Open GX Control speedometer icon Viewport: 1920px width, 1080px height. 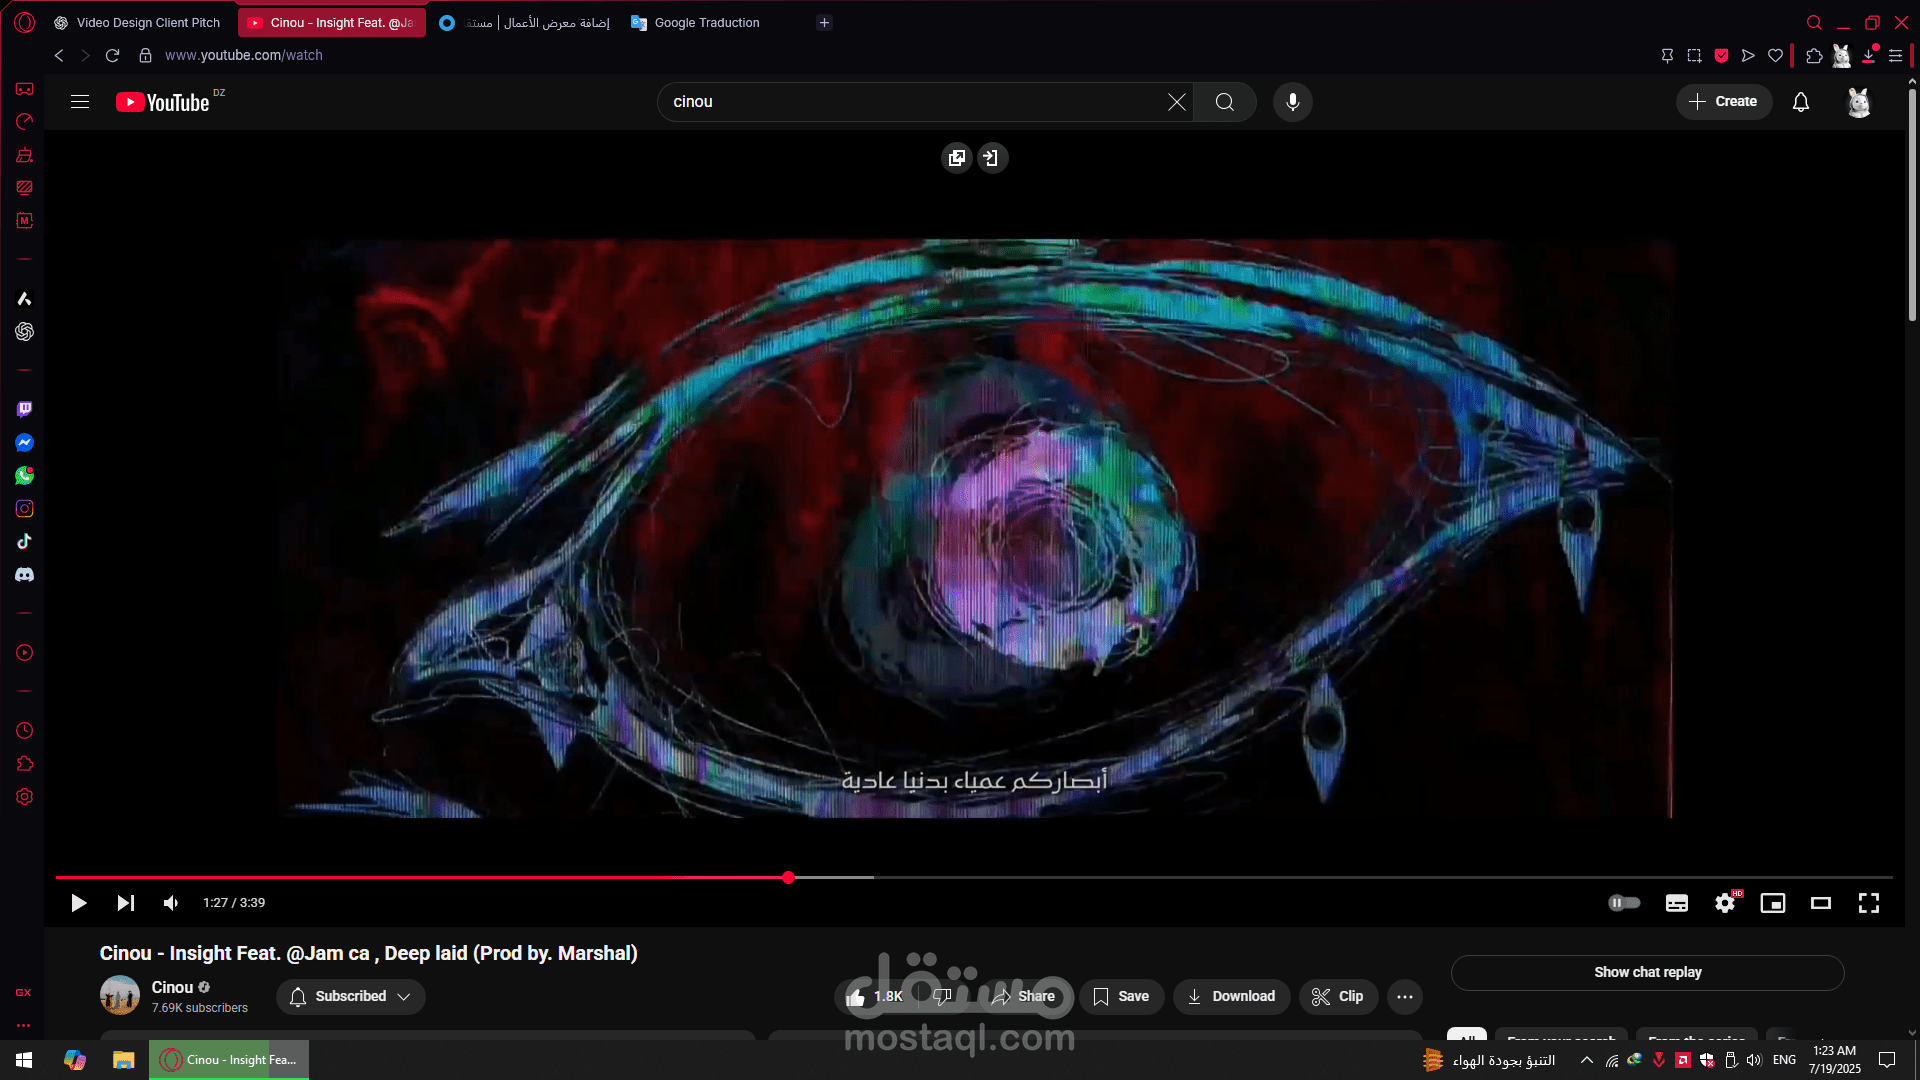pos(24,122)
